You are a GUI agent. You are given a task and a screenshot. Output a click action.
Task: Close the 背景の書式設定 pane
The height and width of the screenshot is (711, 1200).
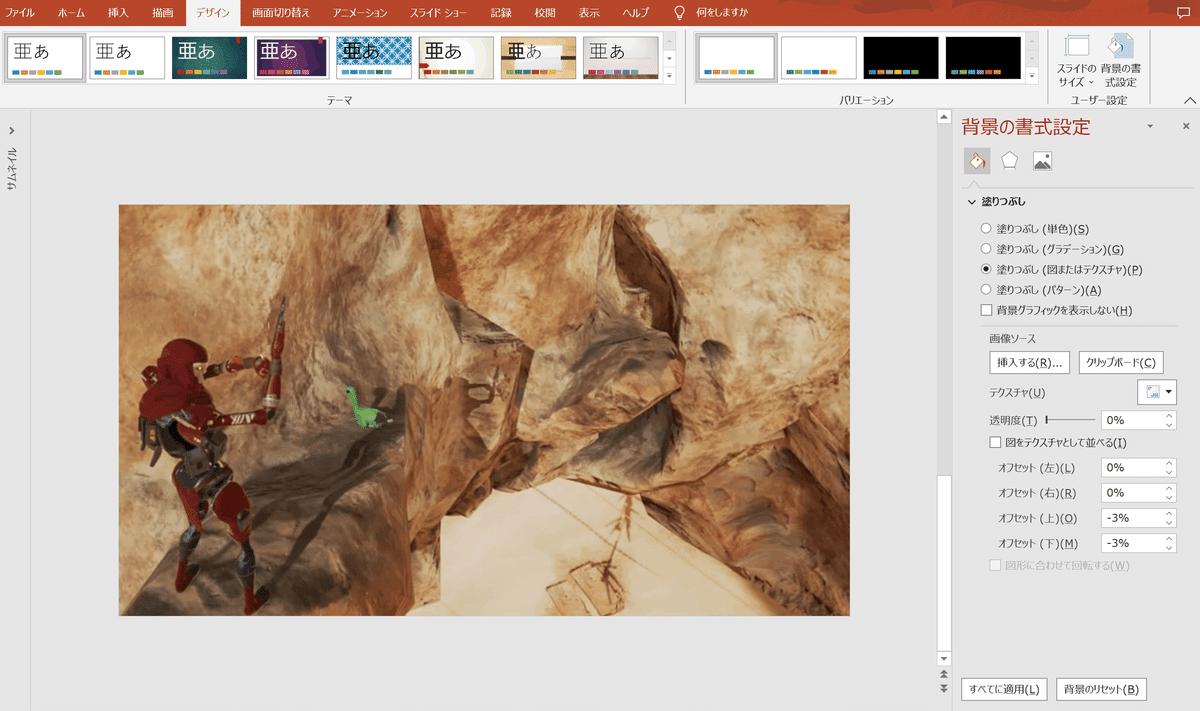pos(1186,127)
